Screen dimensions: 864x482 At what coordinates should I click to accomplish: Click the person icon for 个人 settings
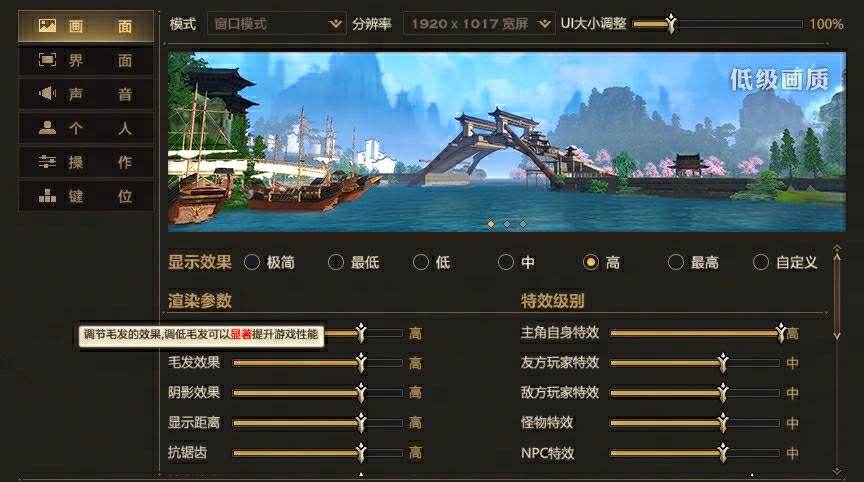pos(47,128)
